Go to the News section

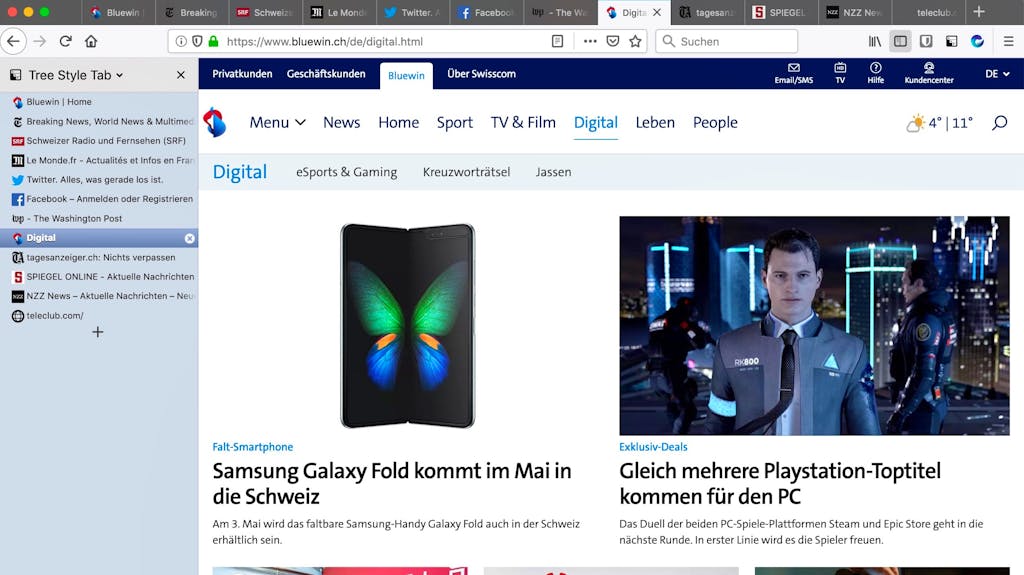(342, 123)
